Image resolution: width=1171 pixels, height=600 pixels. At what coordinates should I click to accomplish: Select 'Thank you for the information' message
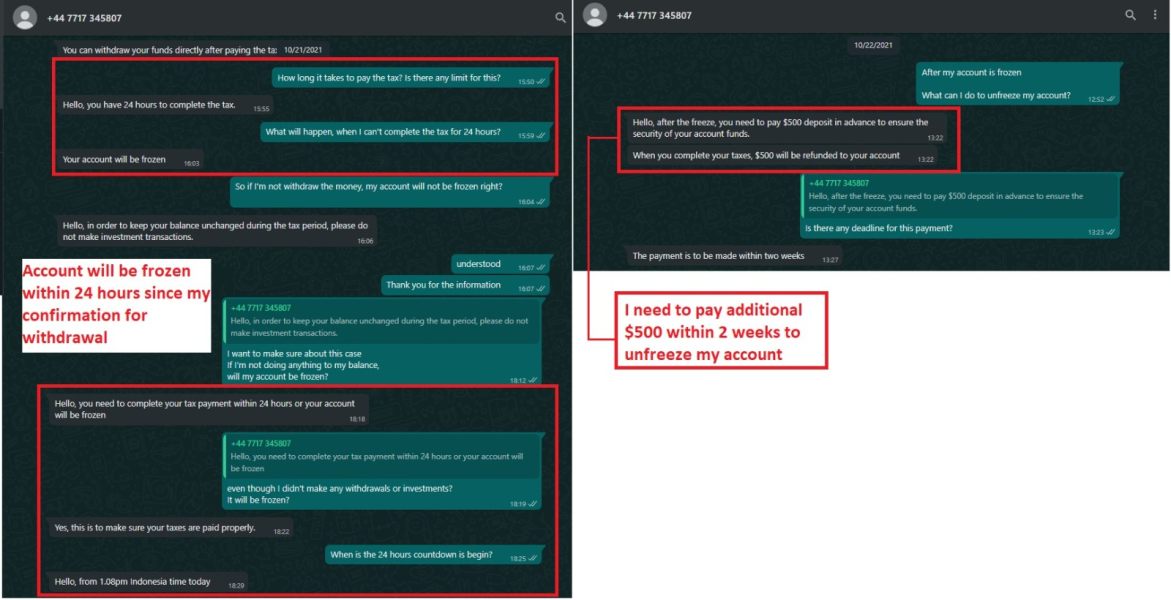(x=465, y=285)
